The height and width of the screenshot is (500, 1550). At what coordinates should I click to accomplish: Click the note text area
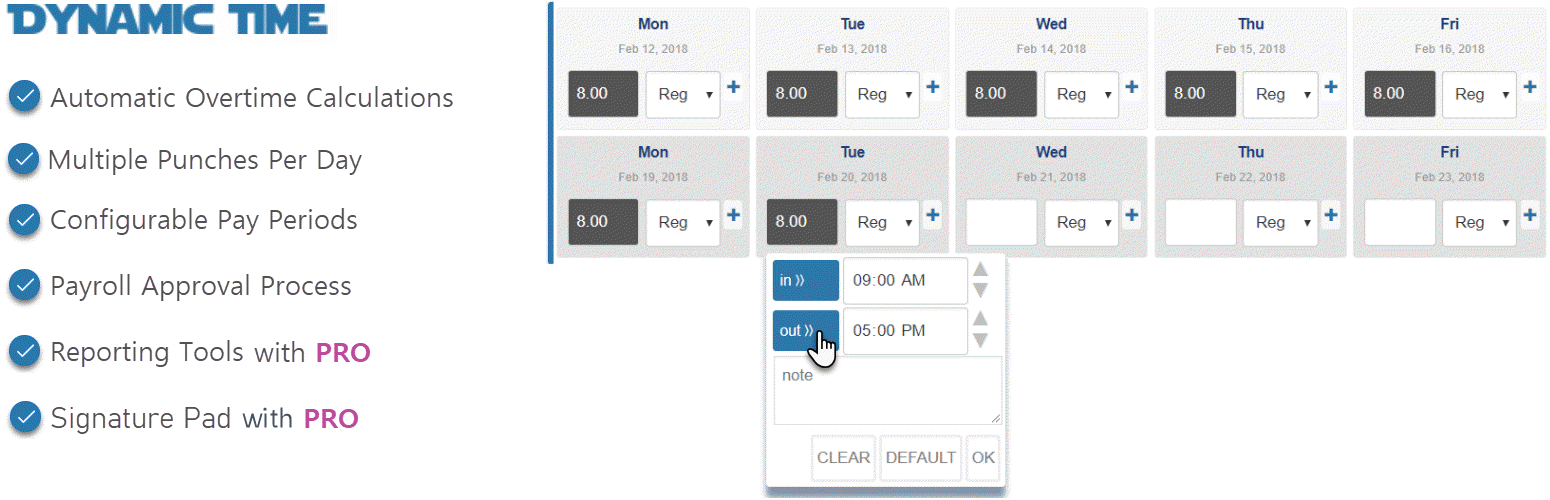(x=888, y=391)
